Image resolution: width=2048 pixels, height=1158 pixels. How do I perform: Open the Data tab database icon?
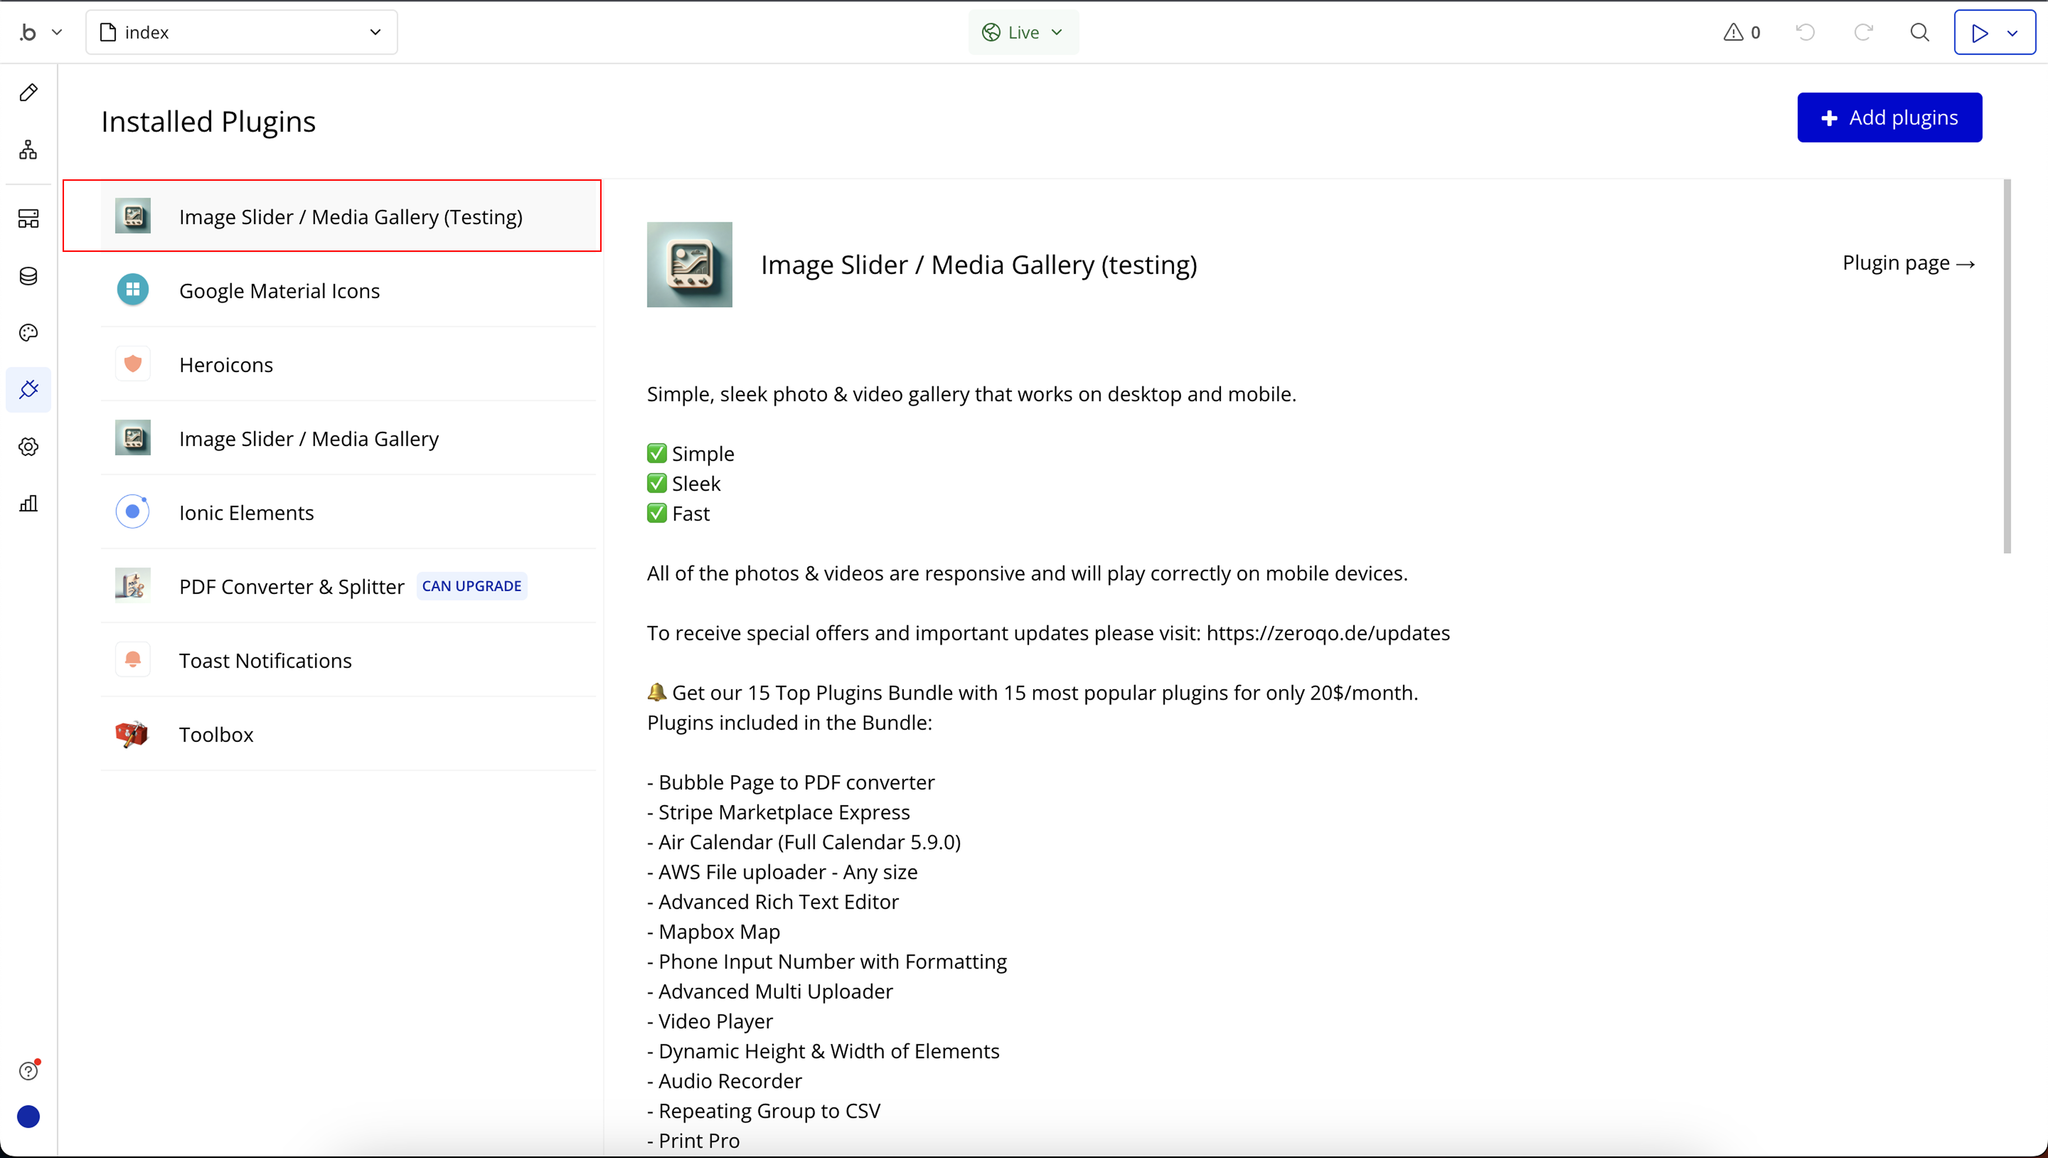pos(29,276)
